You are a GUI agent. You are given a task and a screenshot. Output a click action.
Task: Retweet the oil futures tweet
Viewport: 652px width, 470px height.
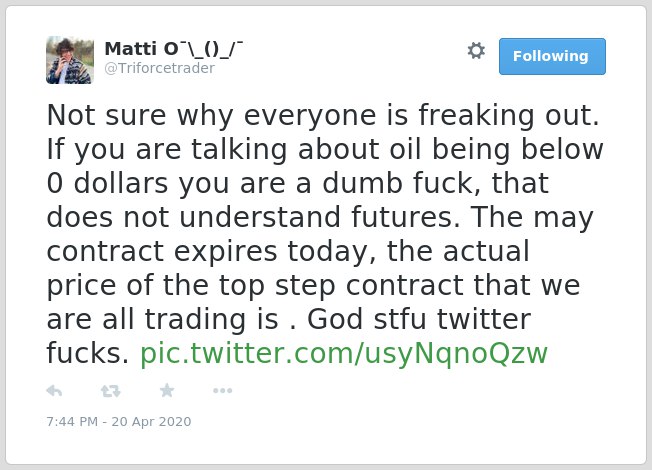[x=111, y=391]
